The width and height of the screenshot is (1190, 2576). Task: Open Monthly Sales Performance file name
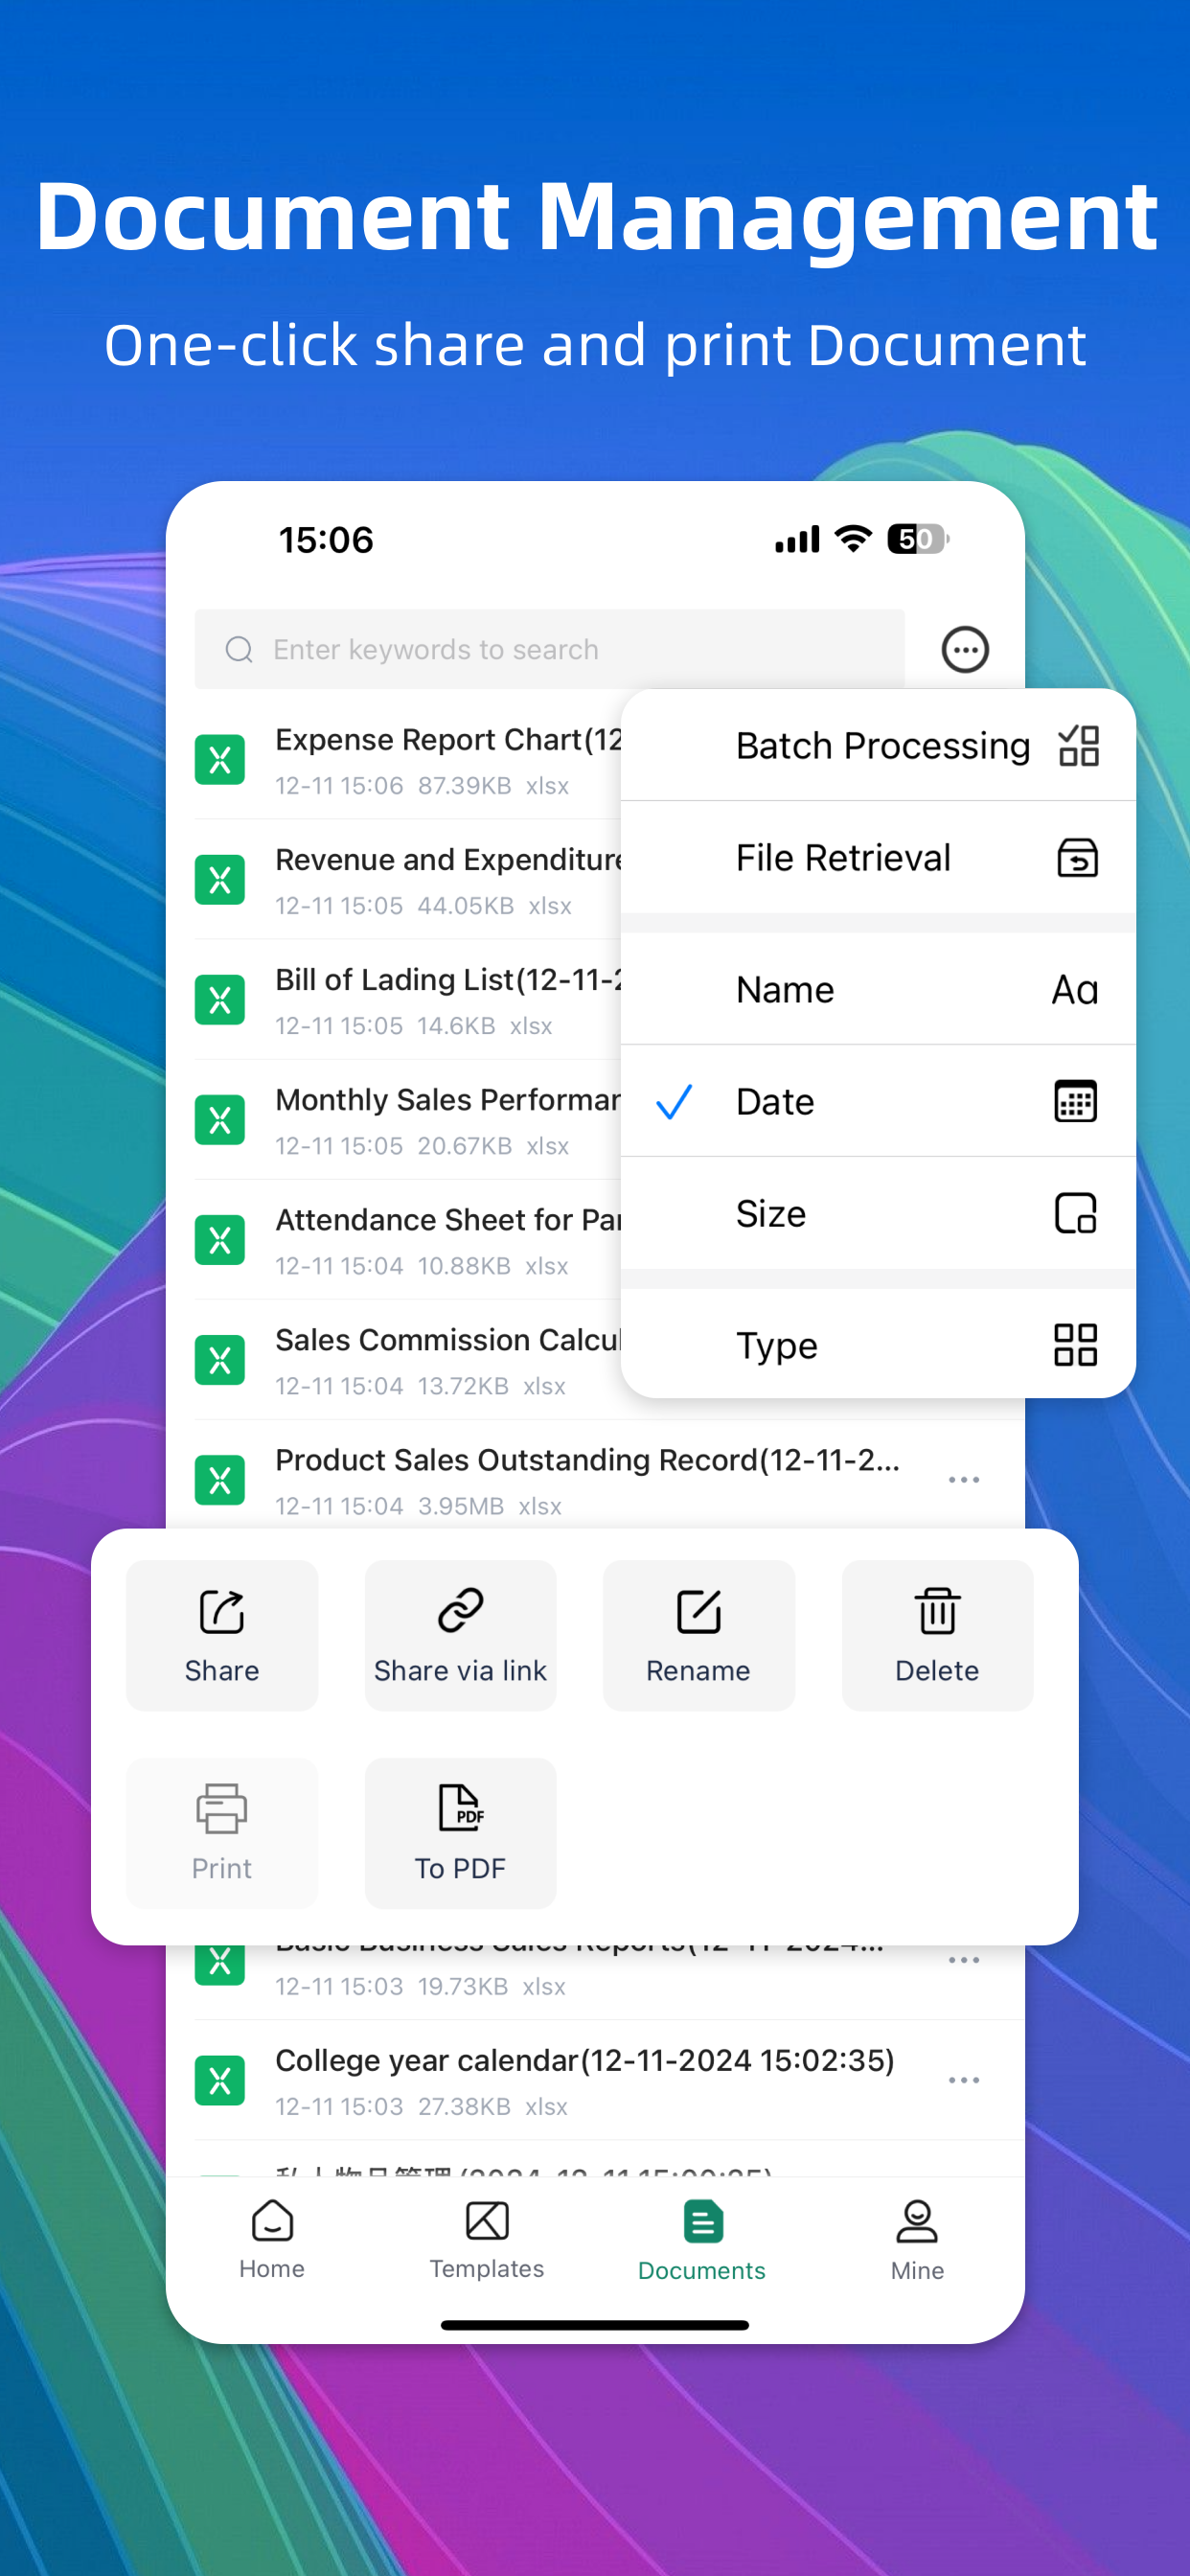pyautogui.click(x=448, y=1100)
